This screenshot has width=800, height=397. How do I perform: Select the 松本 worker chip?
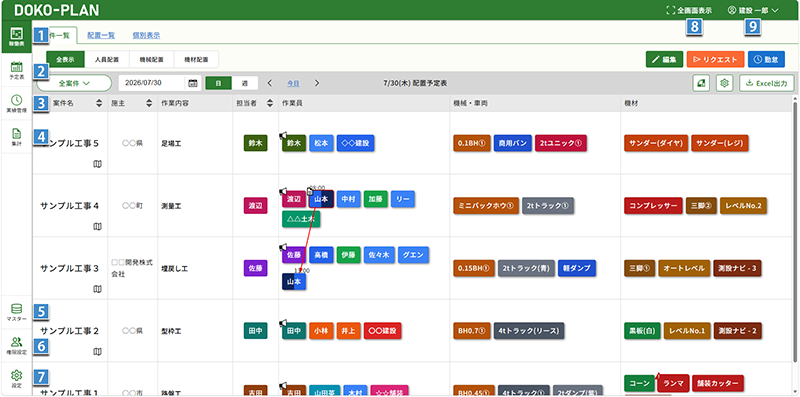(321, 143)
